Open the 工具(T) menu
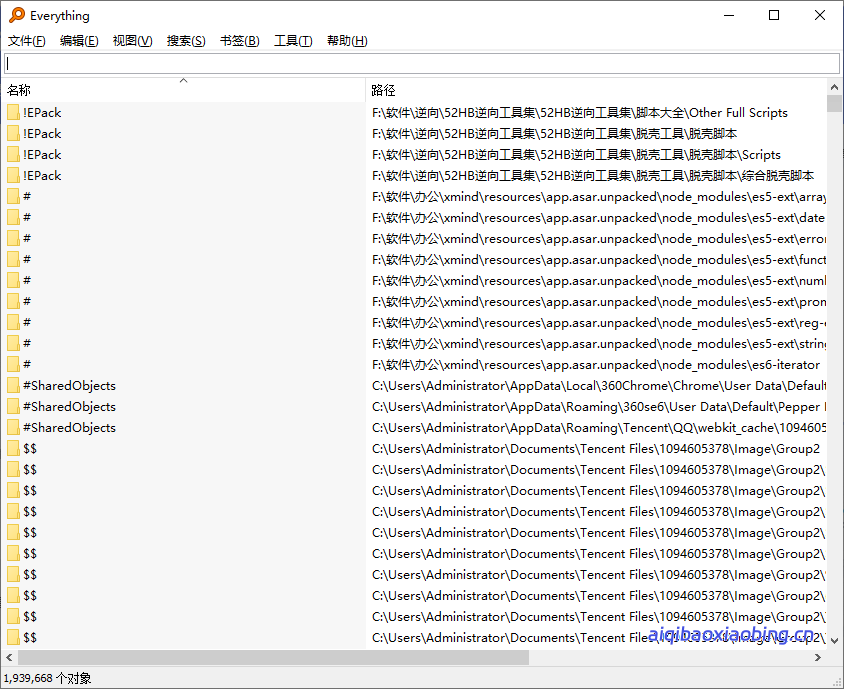Image resolution: width=844 pixels, height=689 pixels. [293, 41]
